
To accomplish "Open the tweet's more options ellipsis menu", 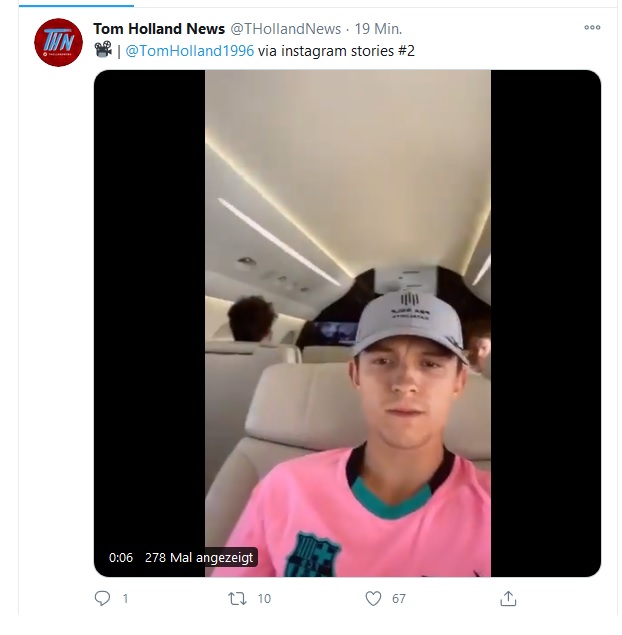I will pyautogui.click(x=592, y=28).
